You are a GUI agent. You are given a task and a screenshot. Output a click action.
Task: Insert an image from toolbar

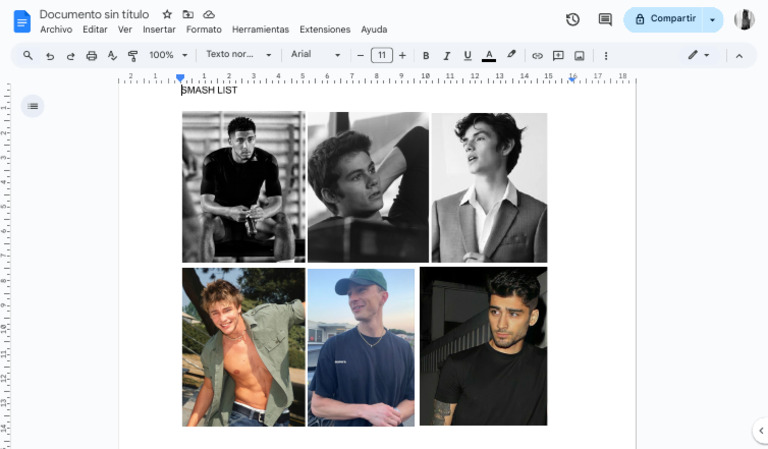click(579, 56)
